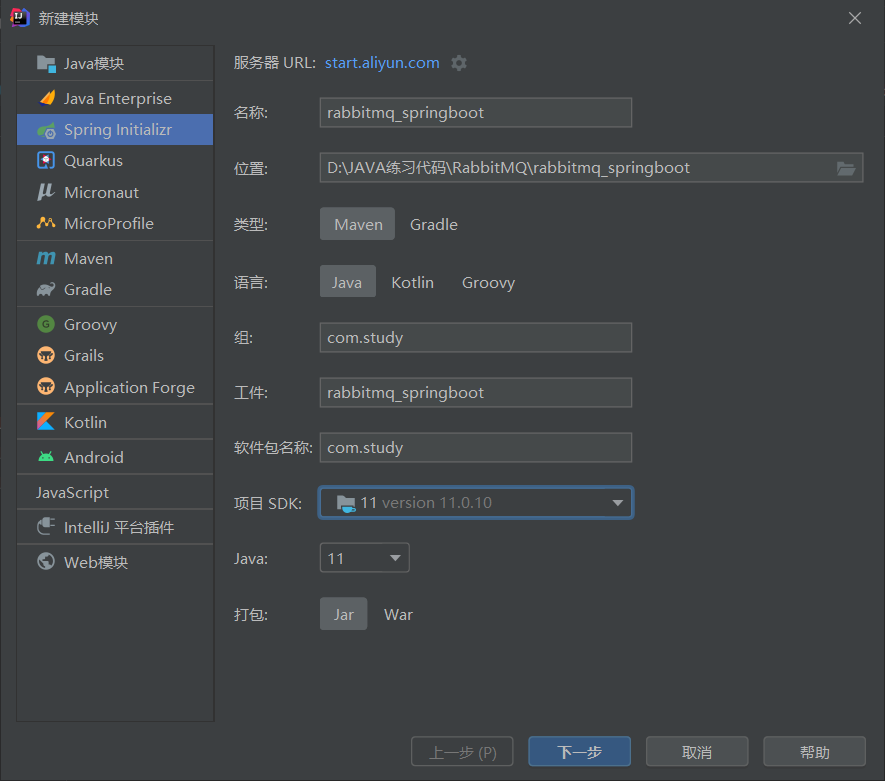Select Android module type
This screenshot has height=781, width=885.
click(x=115, y=457)
